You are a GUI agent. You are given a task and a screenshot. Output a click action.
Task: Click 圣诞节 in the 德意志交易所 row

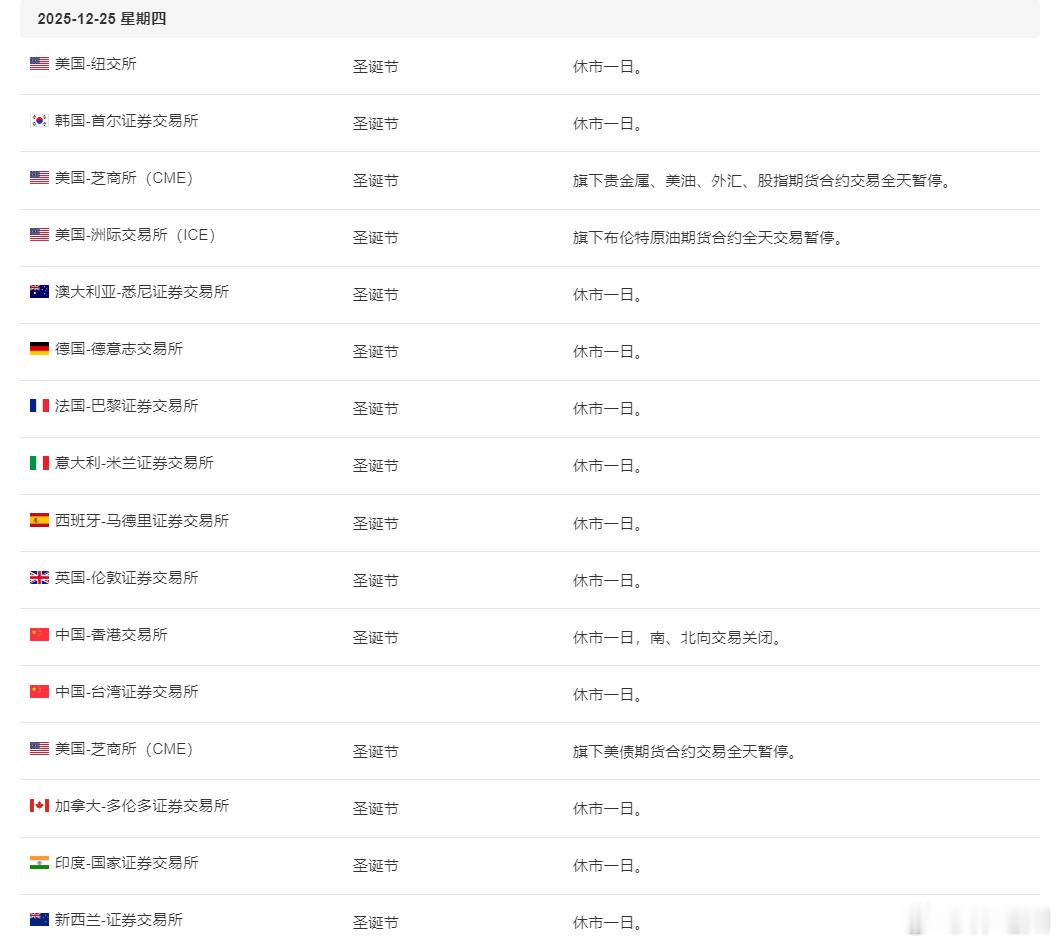pos(376,351)
